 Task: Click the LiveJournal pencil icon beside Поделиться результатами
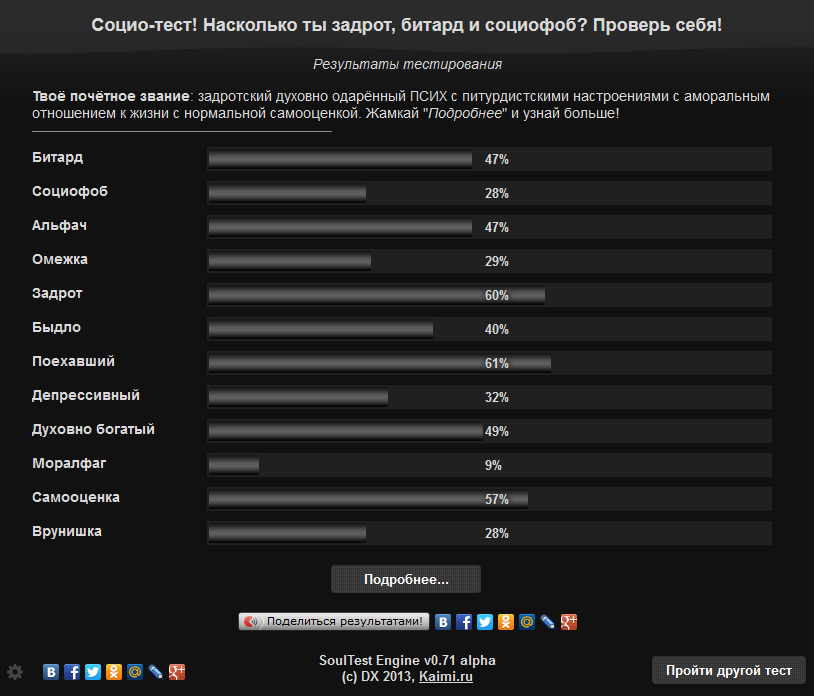coord(548,622)
